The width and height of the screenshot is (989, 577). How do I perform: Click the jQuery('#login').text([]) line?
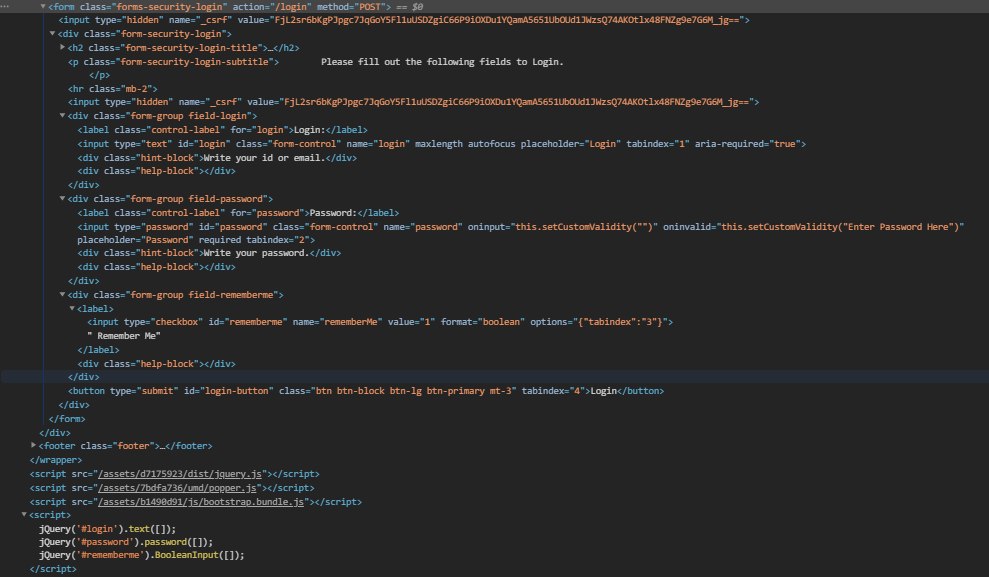pos(107,528)
